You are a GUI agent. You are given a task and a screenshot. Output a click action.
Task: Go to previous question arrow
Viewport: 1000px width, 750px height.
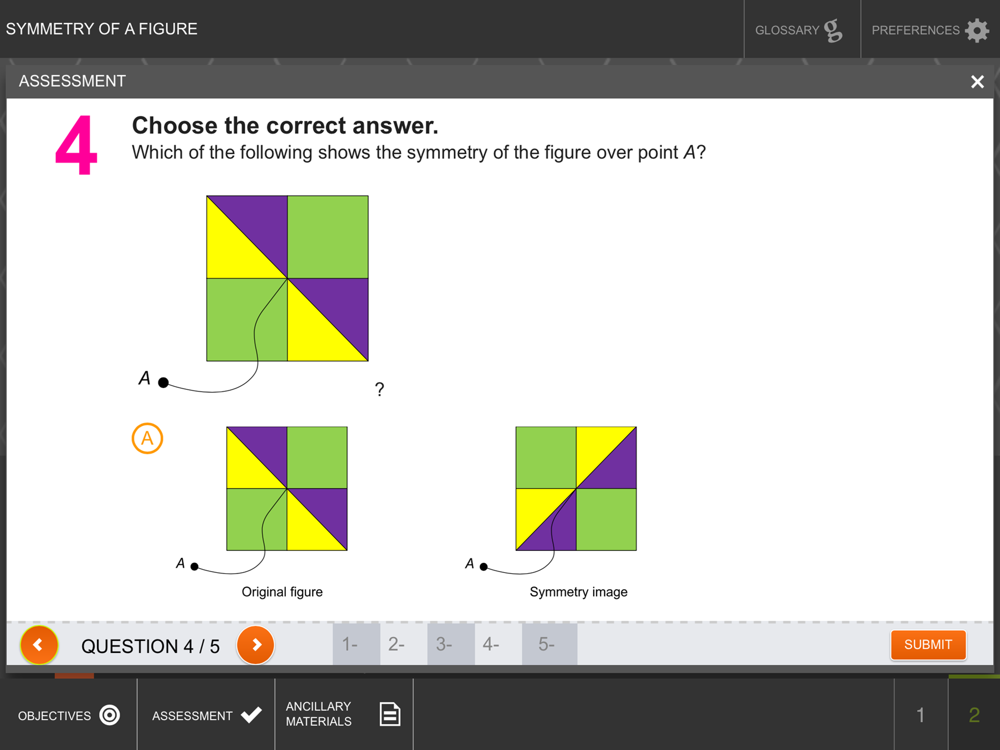click(39, 645)
